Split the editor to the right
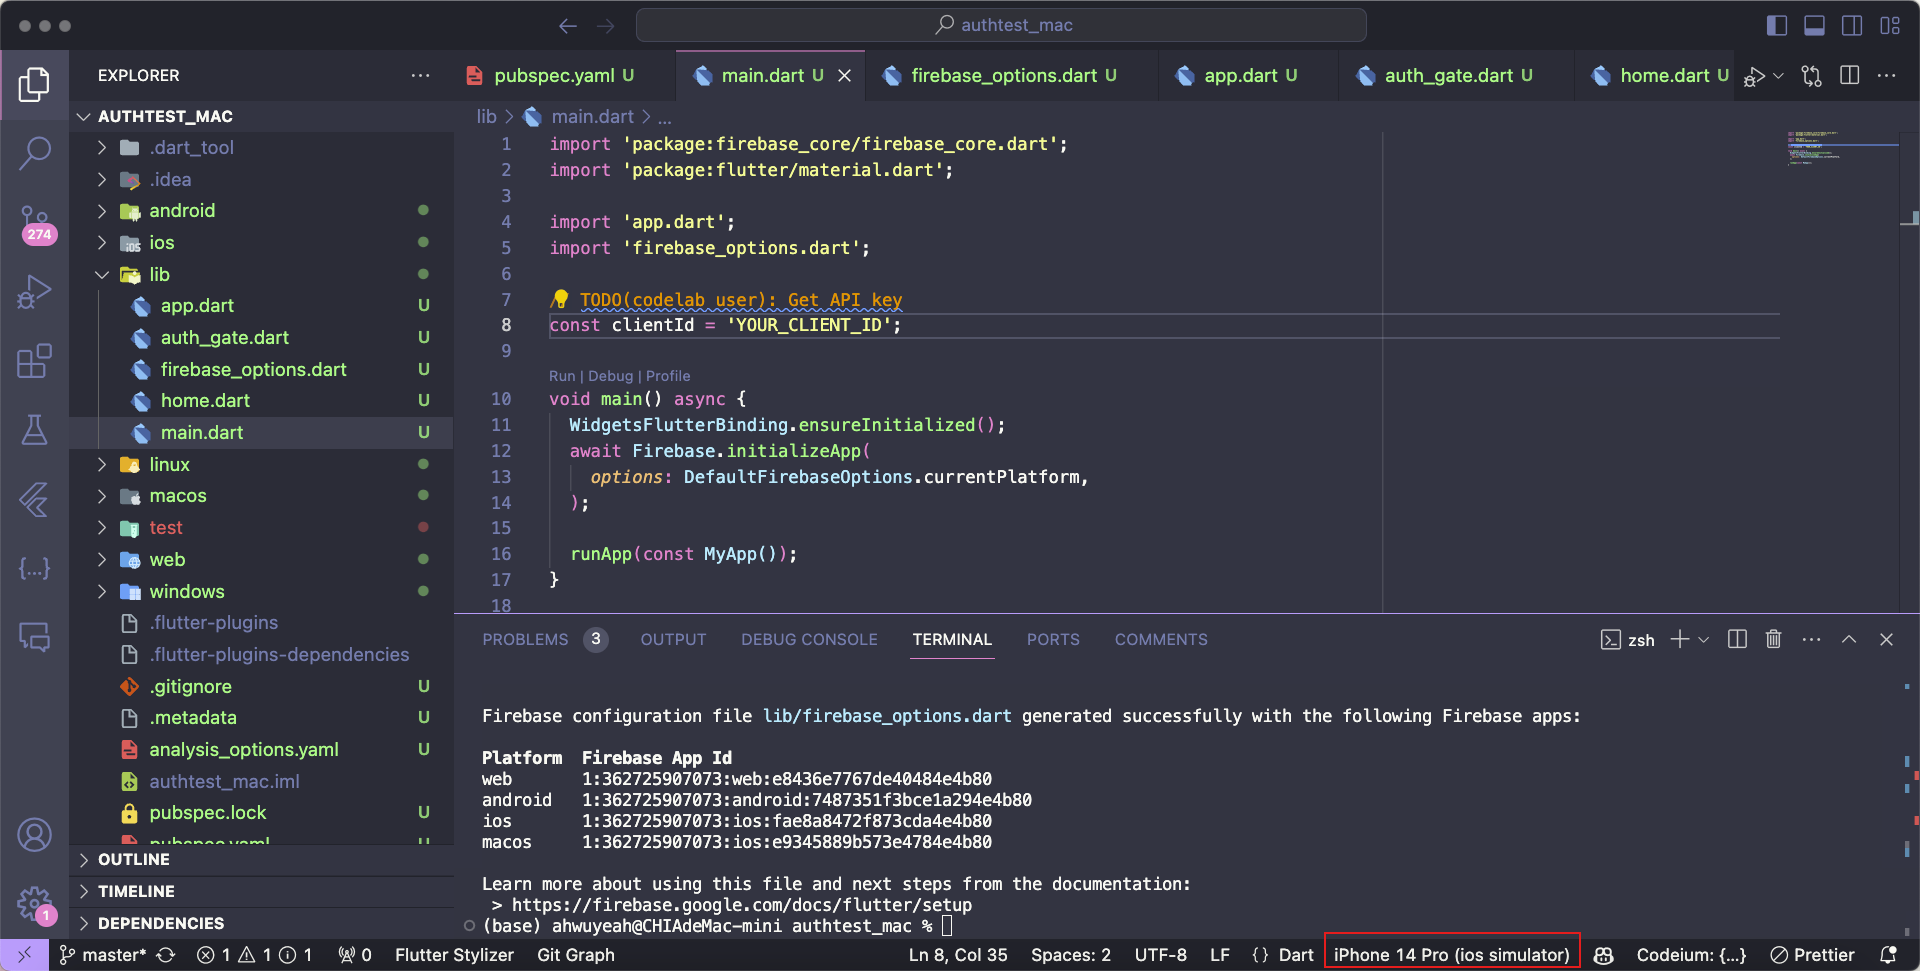The image size is (1920, 971). click(x=1849, y=76)
